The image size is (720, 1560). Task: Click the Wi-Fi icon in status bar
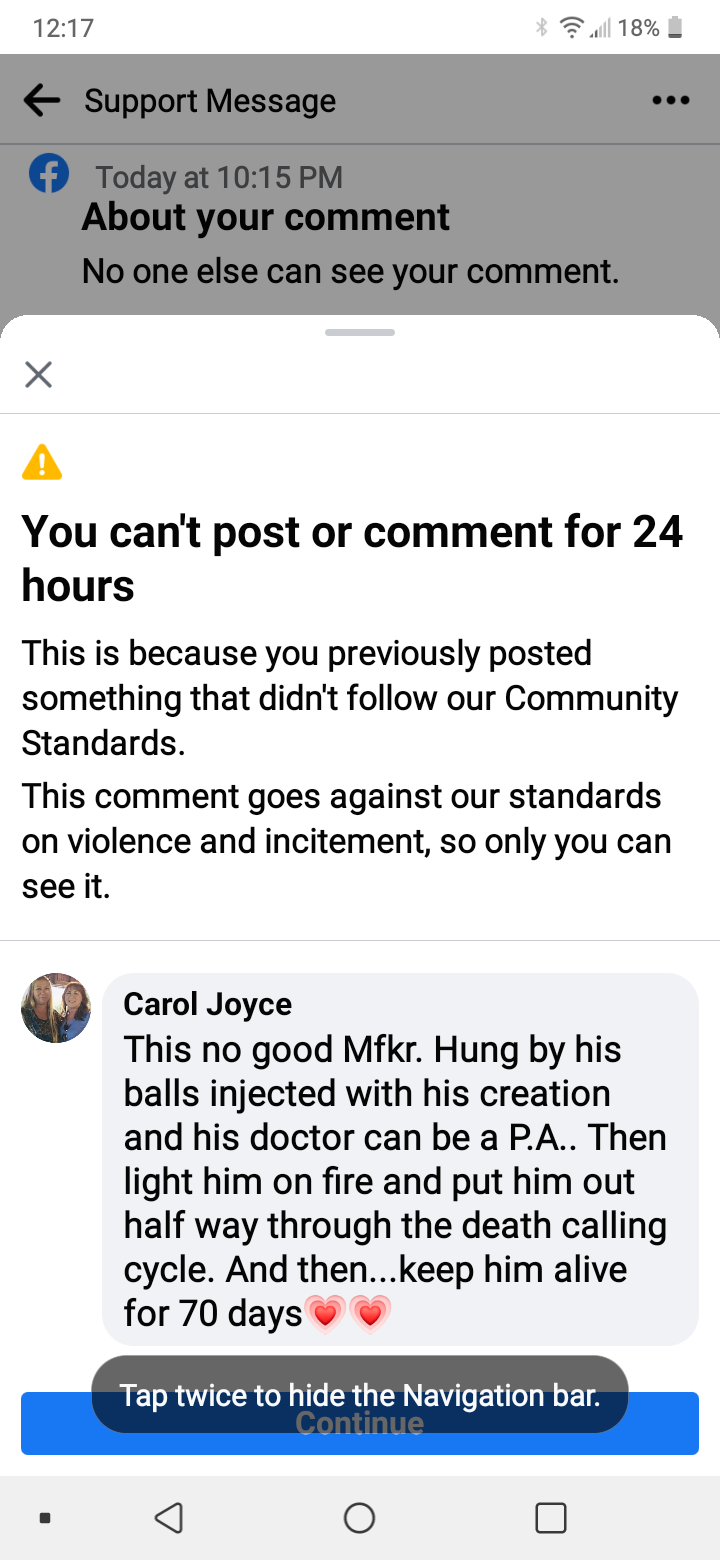(x=571, y=28)
